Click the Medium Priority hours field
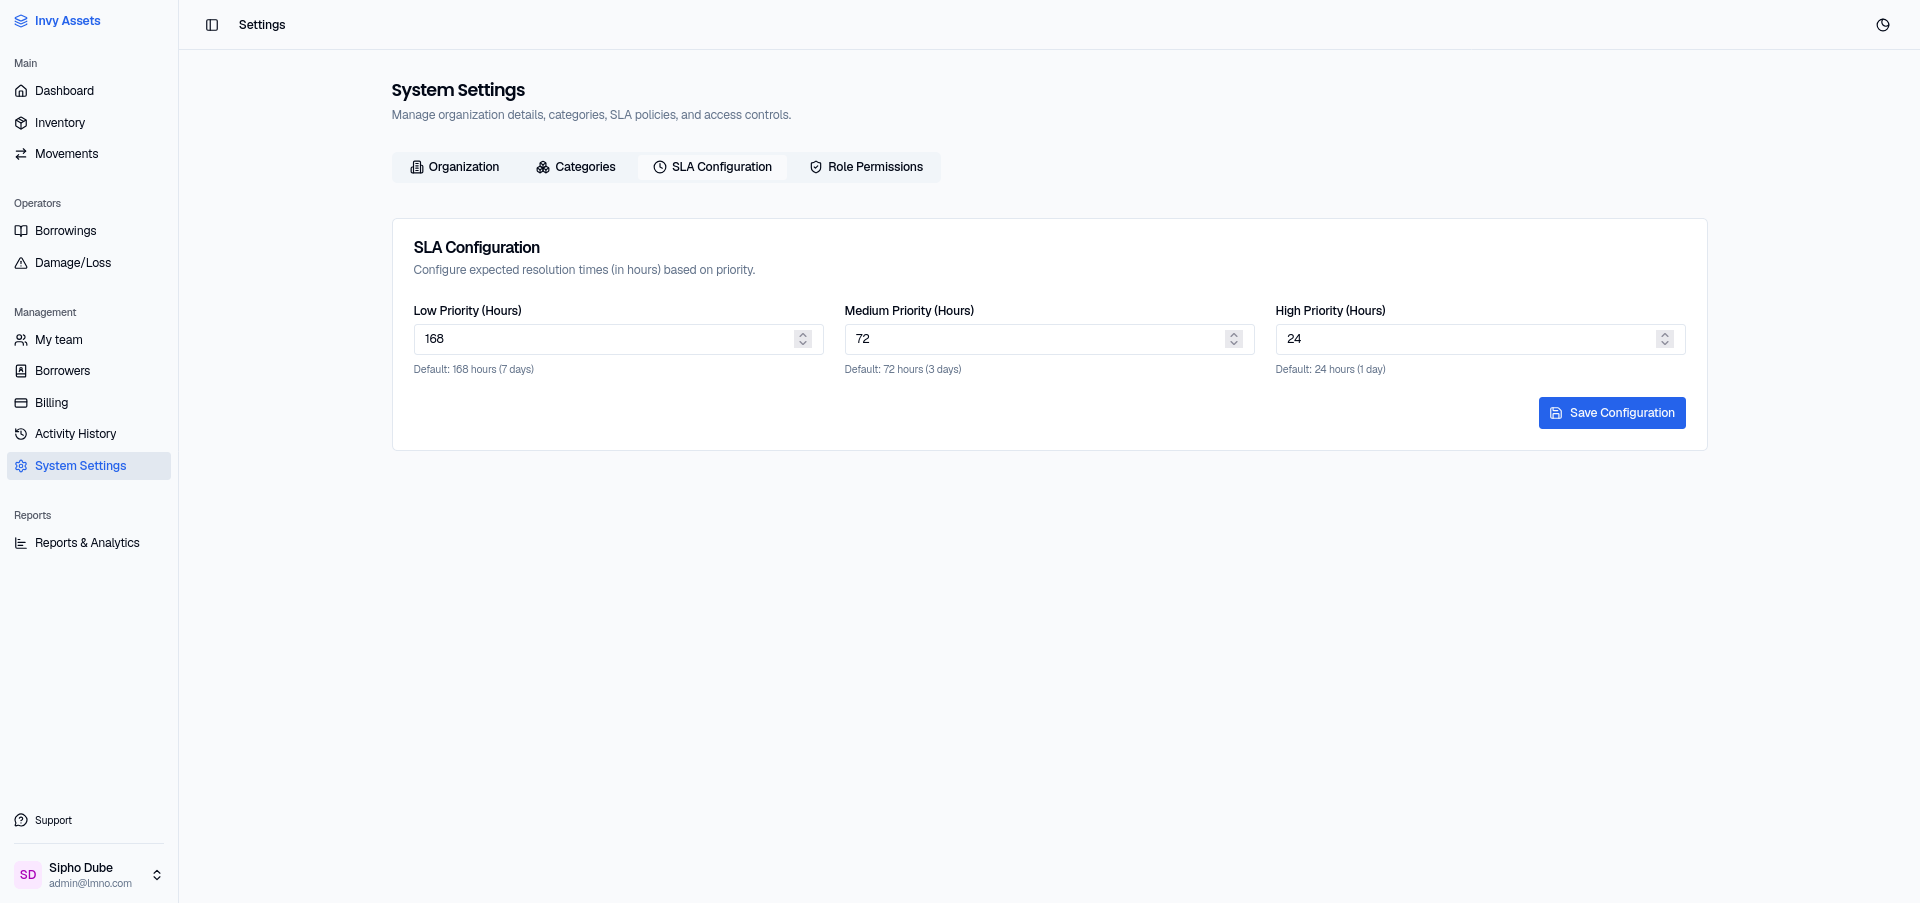Viewport: 1920px width, 903px height. pyautogui.click(x=1049, y=339)
